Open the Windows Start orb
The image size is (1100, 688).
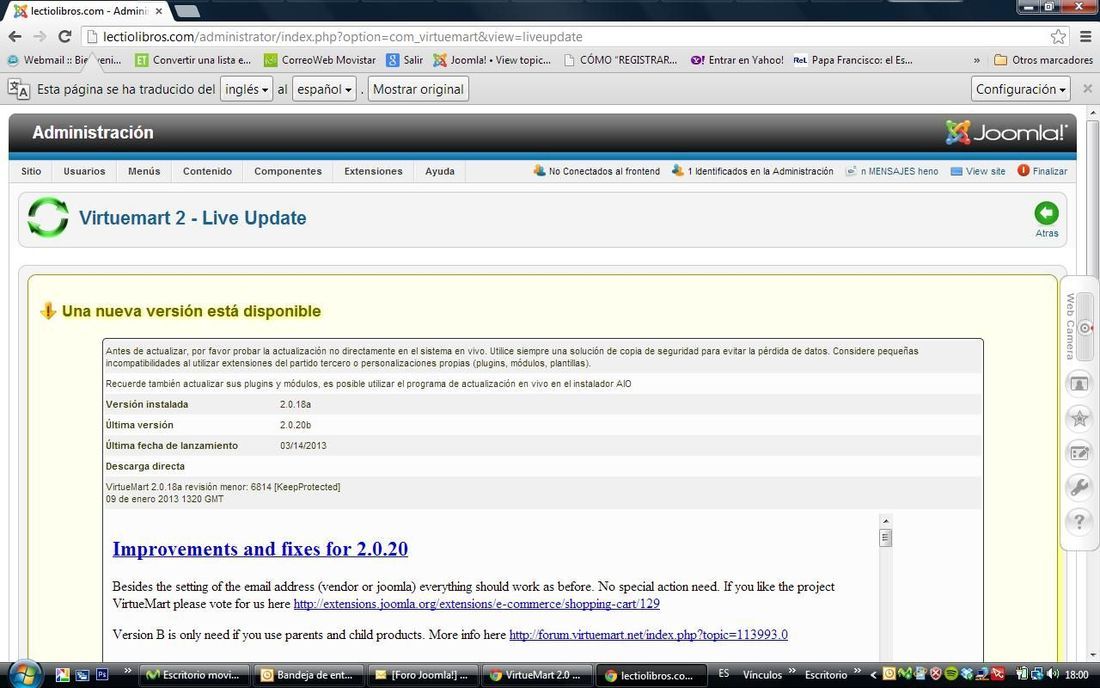pos(25,675)
